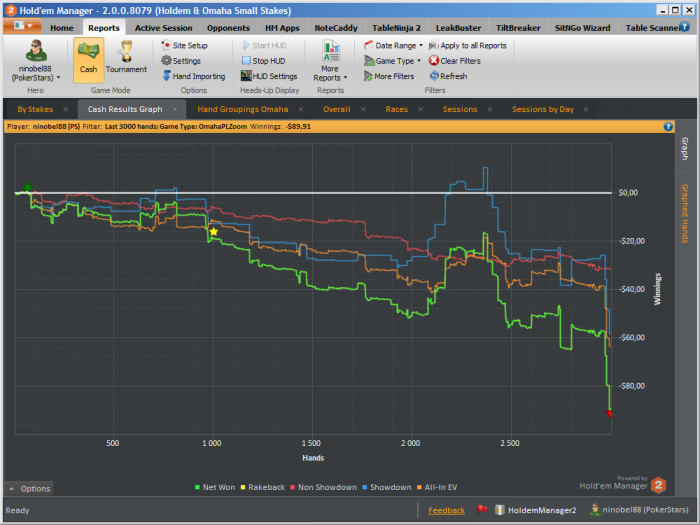Toggle All-In EV legend series
Screen dimensions: 700x525
point(437,487)
